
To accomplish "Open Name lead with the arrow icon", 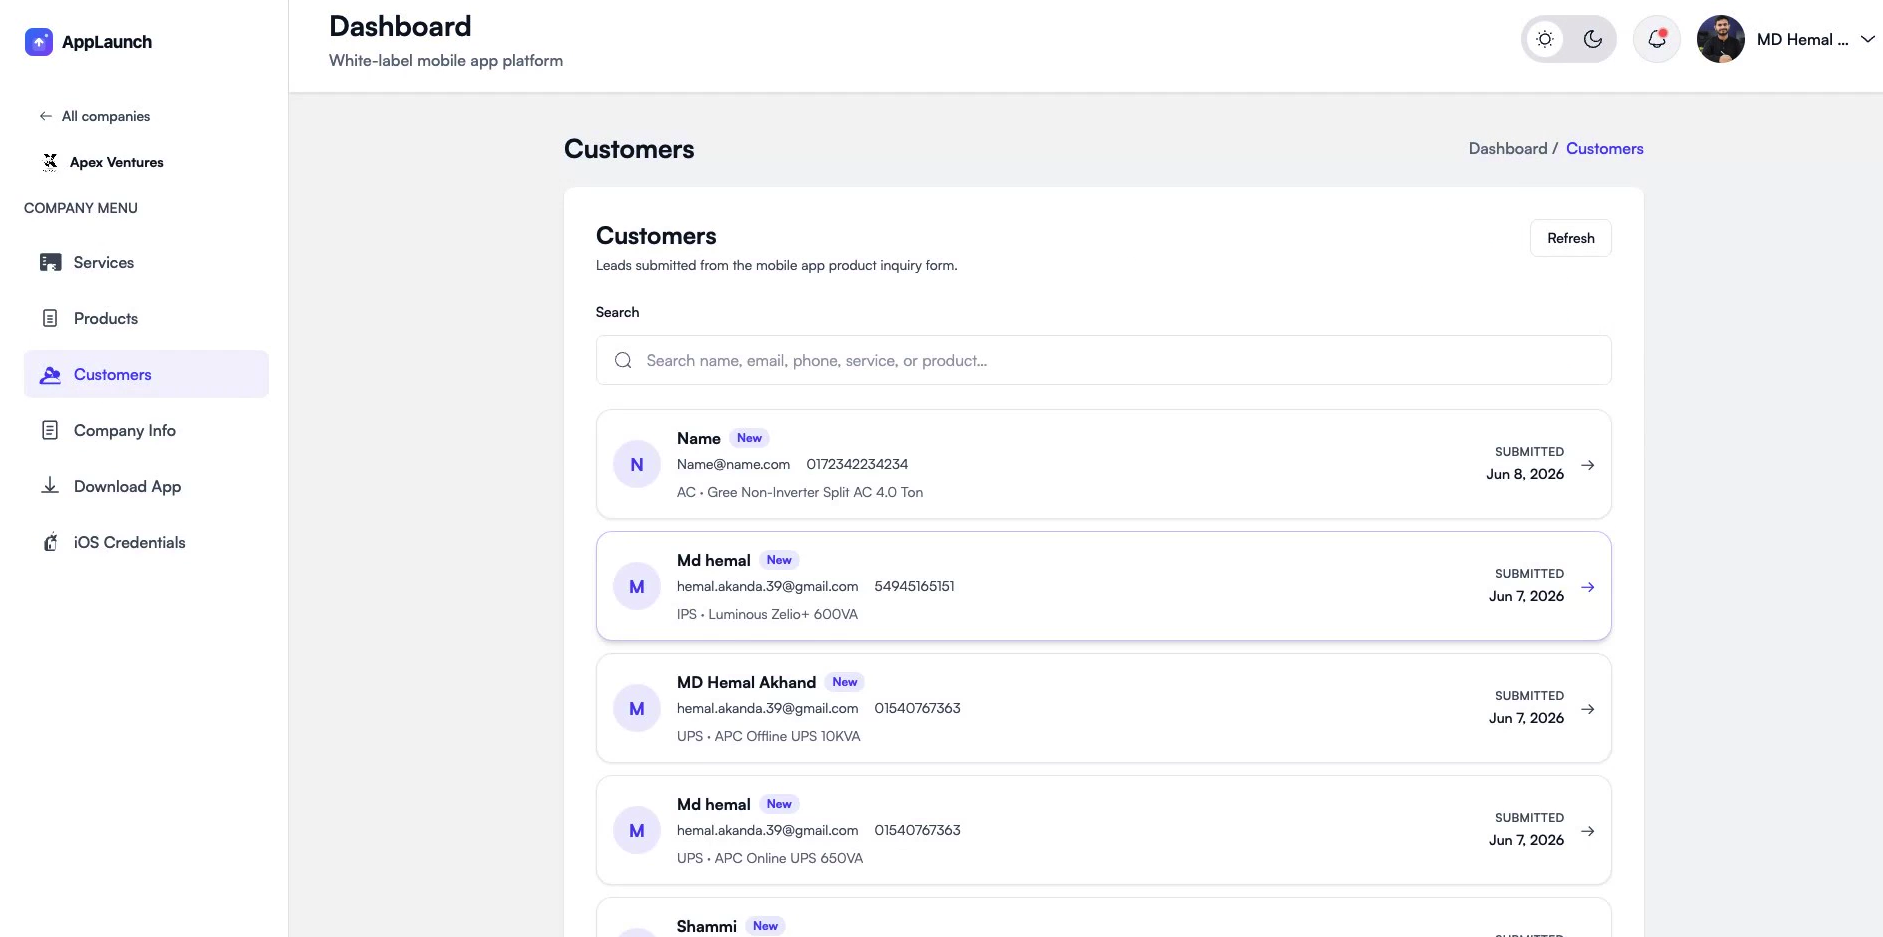I will (x=1588, y=465).
